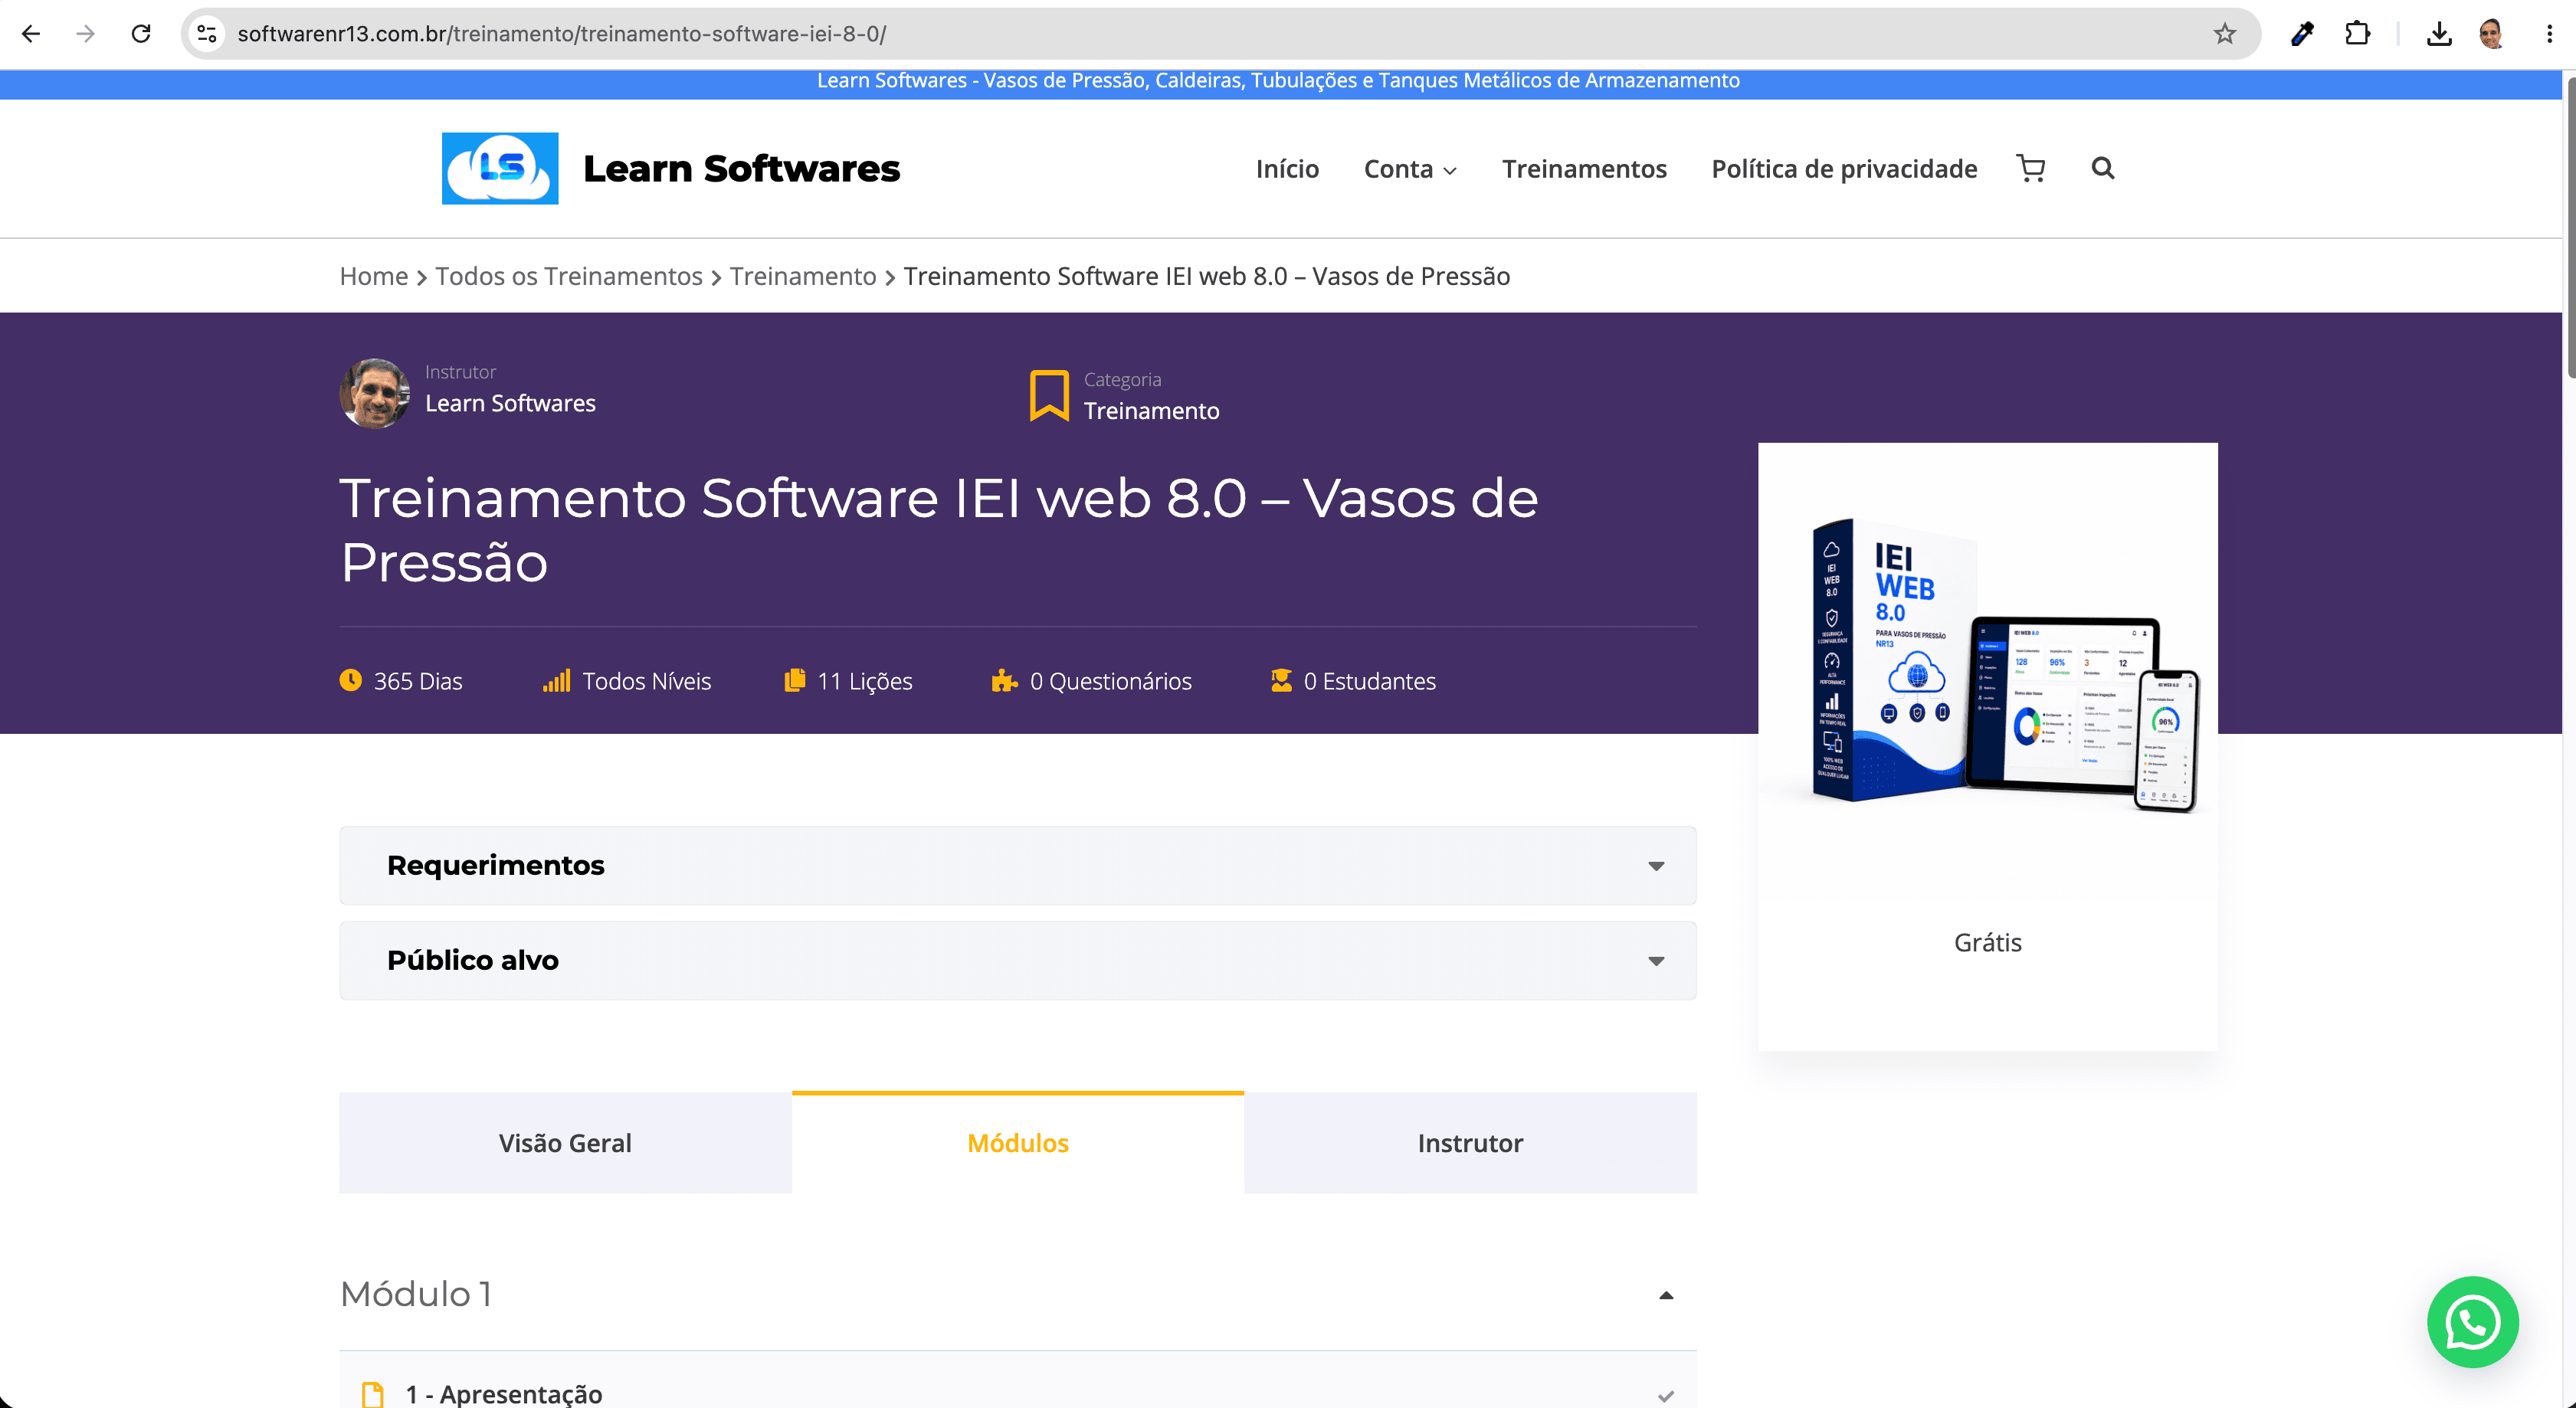The image size is (2576, 1408).
Task: Click the Learn Softwares LS logo
Action: click(x=500, y=168)
